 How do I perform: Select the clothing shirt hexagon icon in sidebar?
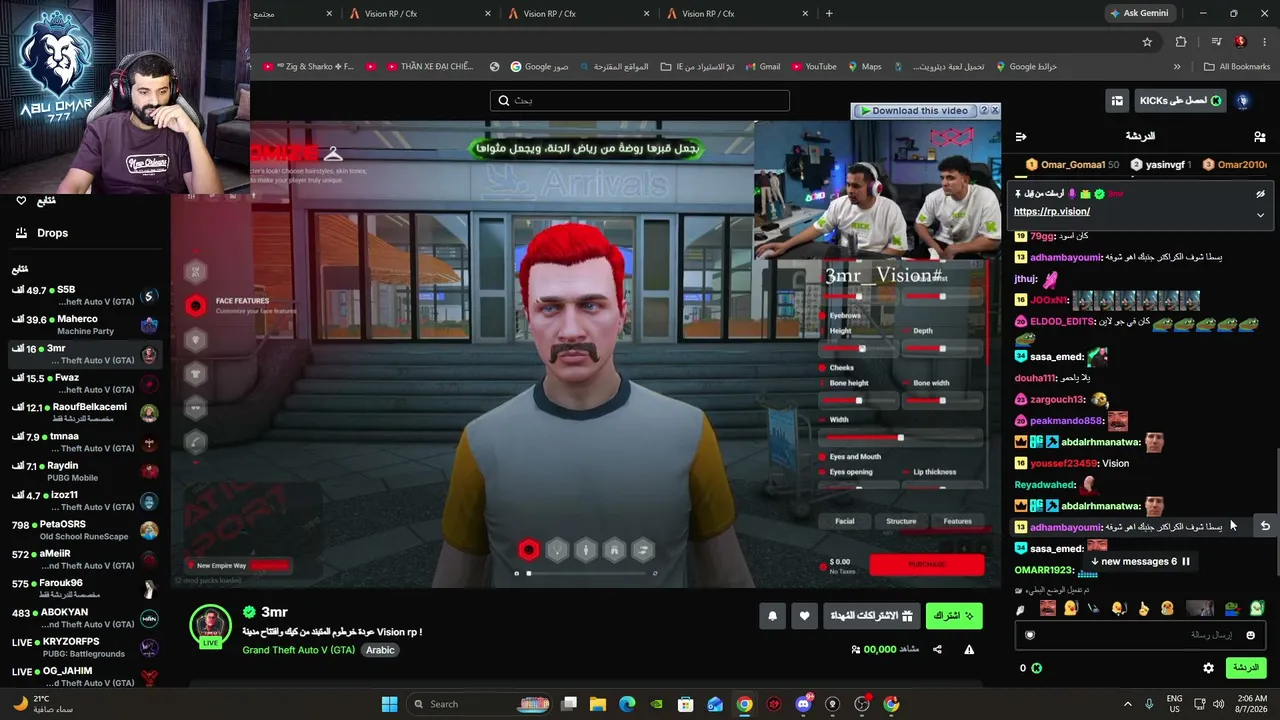196,373
